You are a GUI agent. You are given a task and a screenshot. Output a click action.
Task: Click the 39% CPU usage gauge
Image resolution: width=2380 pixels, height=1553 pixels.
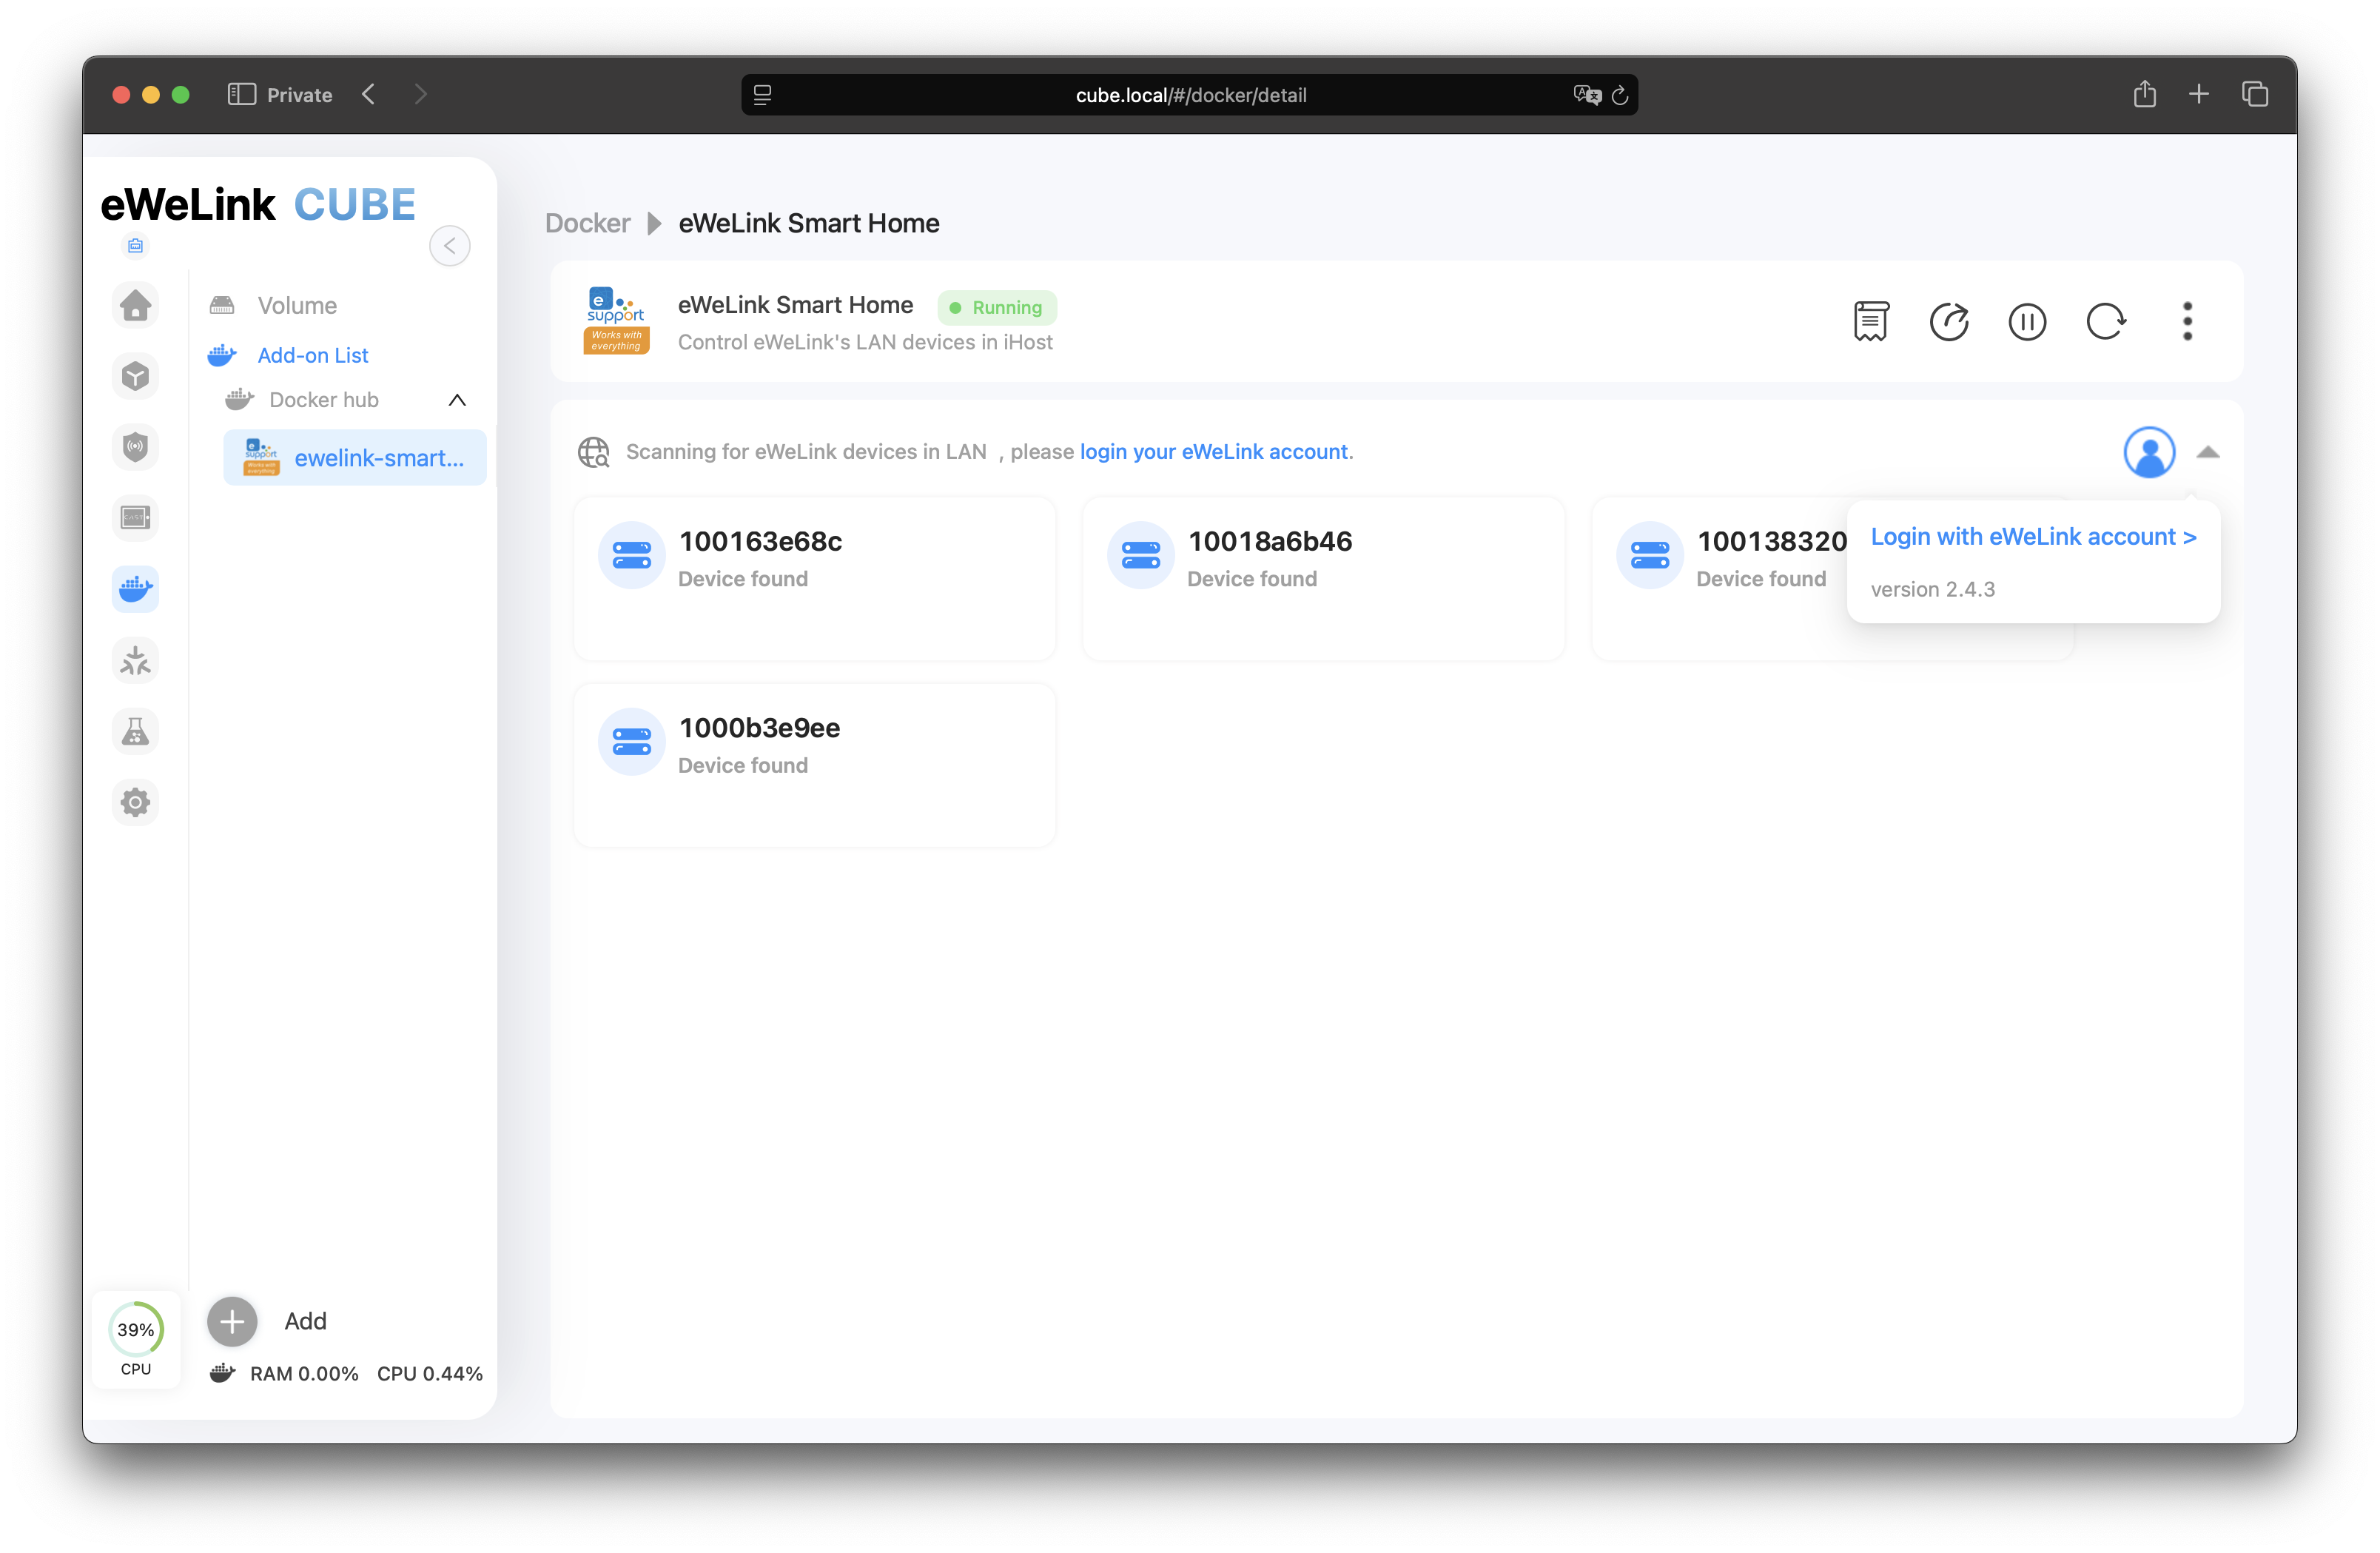pos(136,1330)
